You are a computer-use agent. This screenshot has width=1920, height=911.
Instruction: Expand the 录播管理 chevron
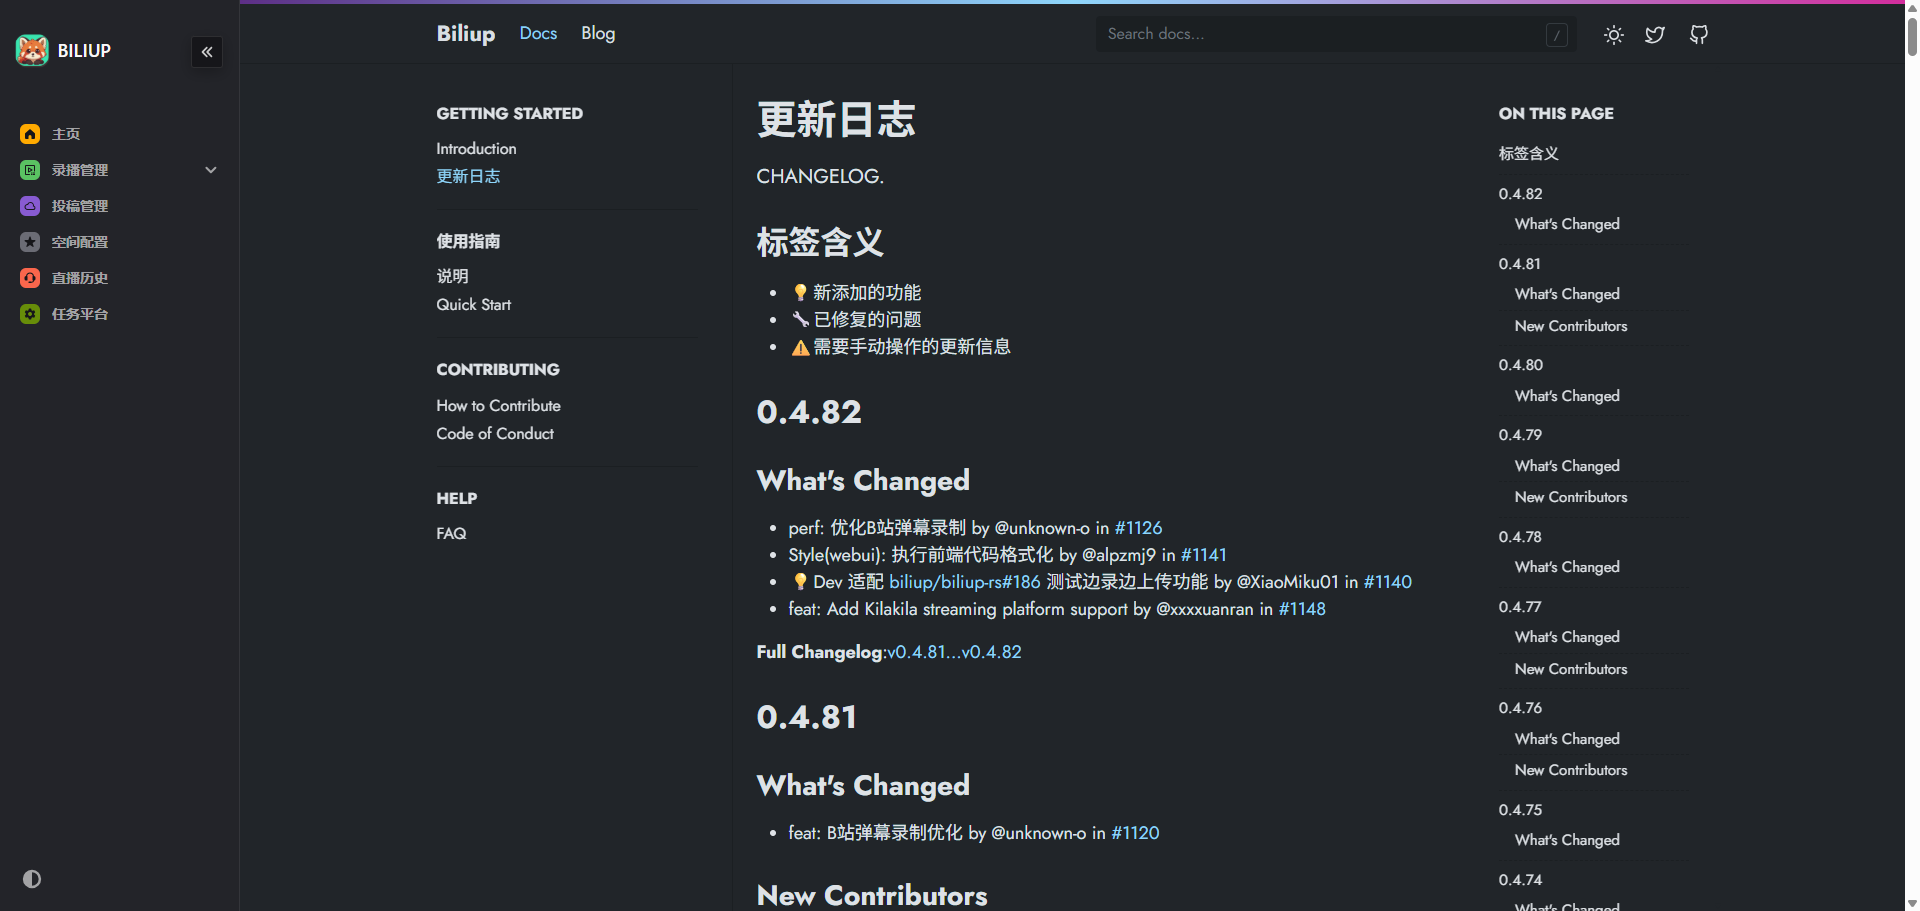[x=211, y=170]
